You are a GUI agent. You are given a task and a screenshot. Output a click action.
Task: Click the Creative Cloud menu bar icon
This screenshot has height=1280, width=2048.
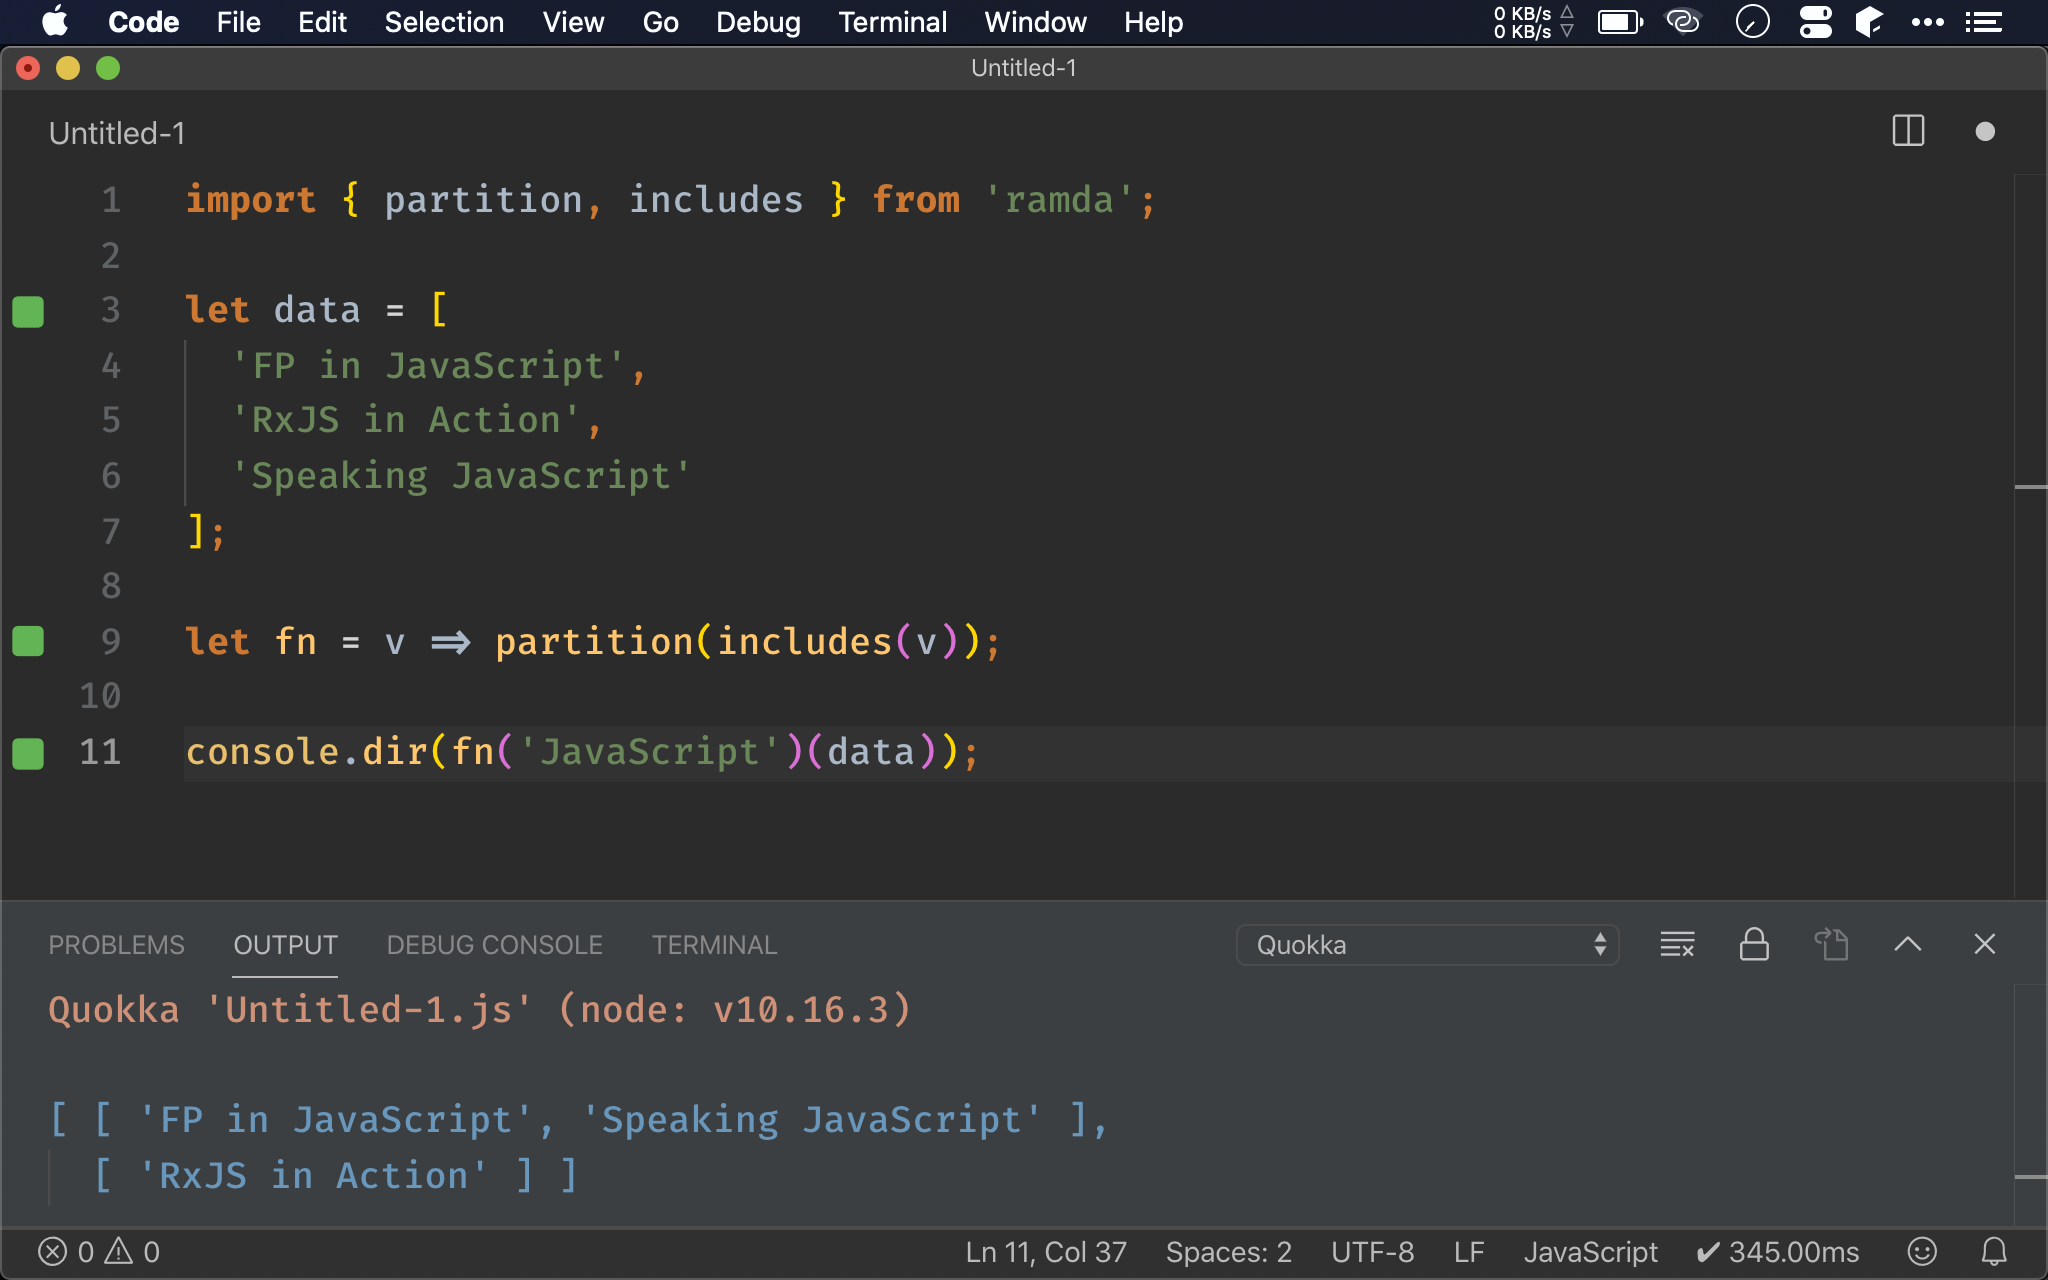click(1683, 21)
